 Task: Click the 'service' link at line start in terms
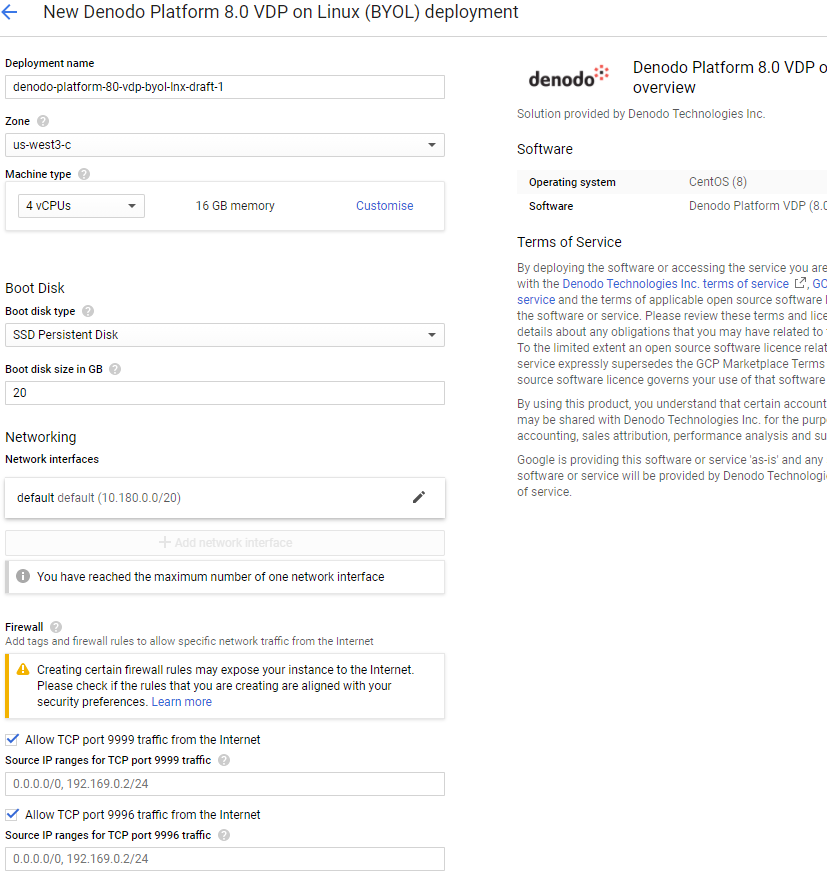tap(536, 300)
